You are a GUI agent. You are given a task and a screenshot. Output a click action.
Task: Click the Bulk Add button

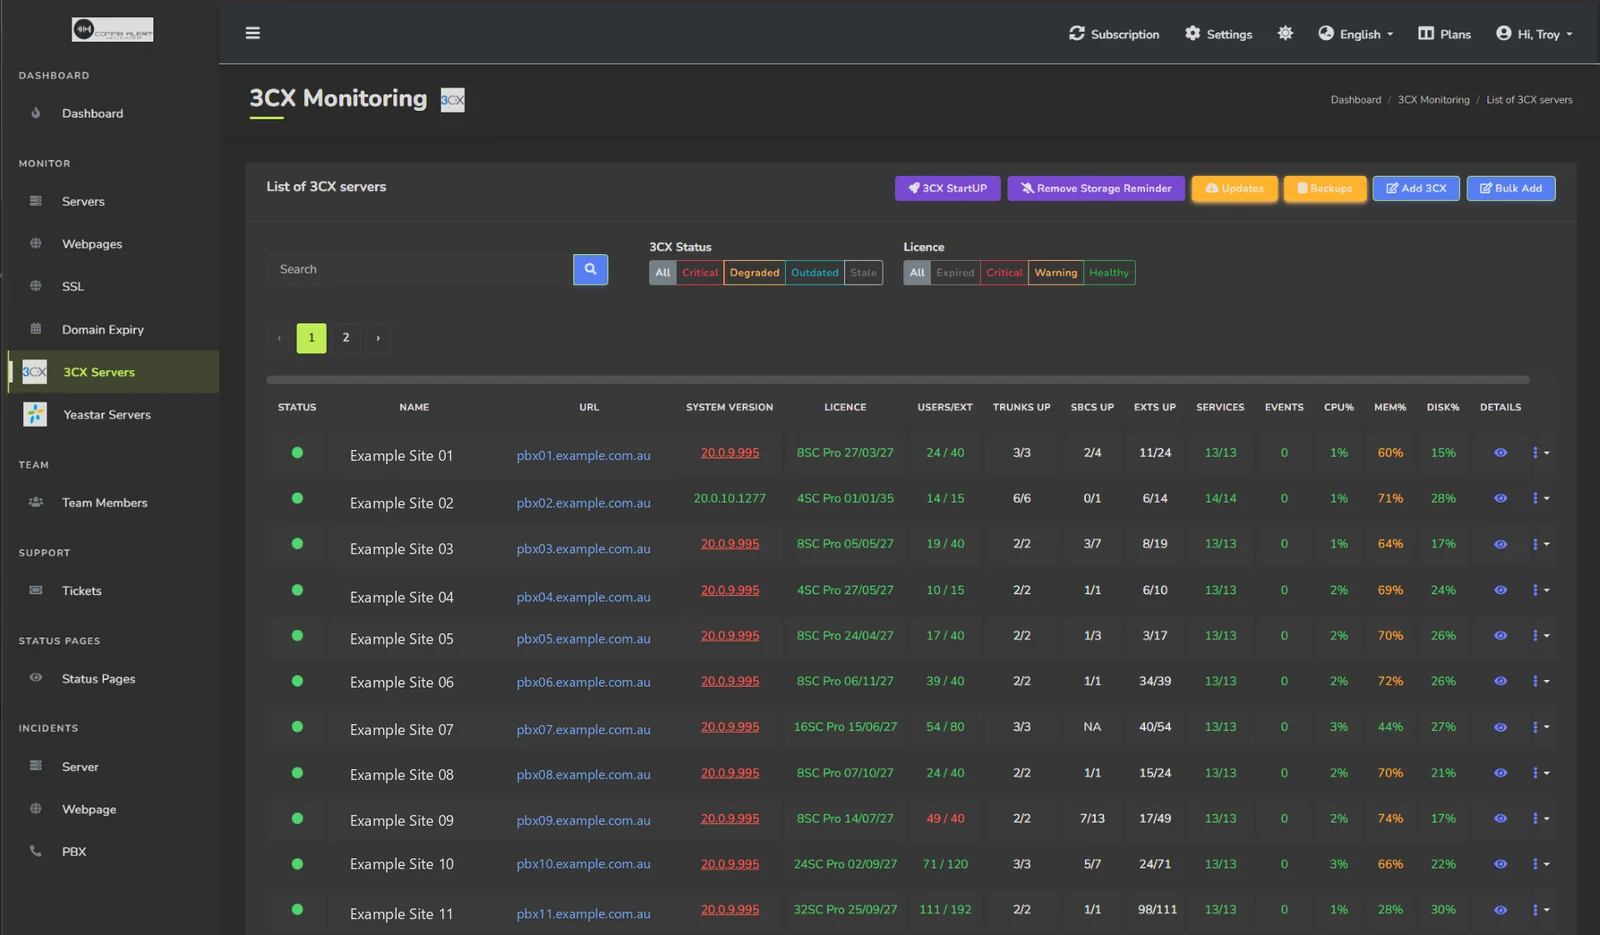1511,188
